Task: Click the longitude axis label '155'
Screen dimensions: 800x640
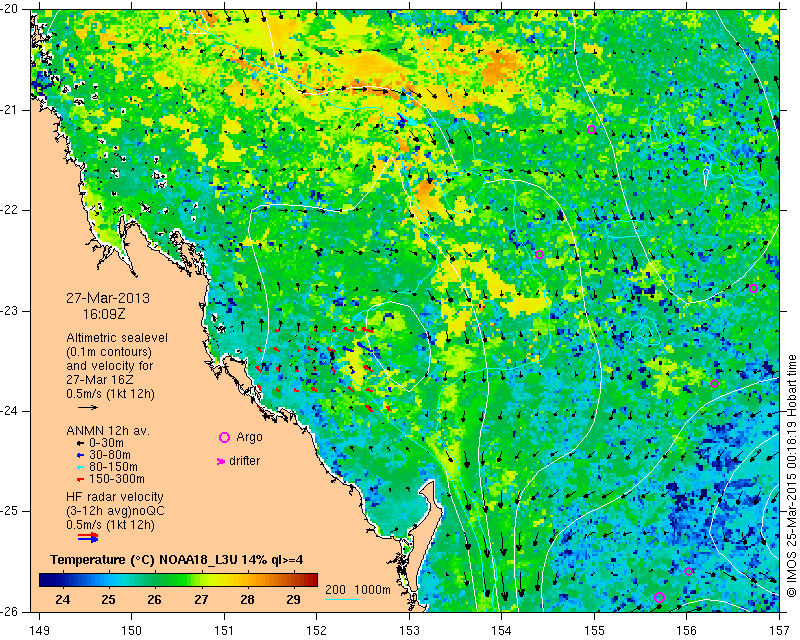Action: [594, 631]
